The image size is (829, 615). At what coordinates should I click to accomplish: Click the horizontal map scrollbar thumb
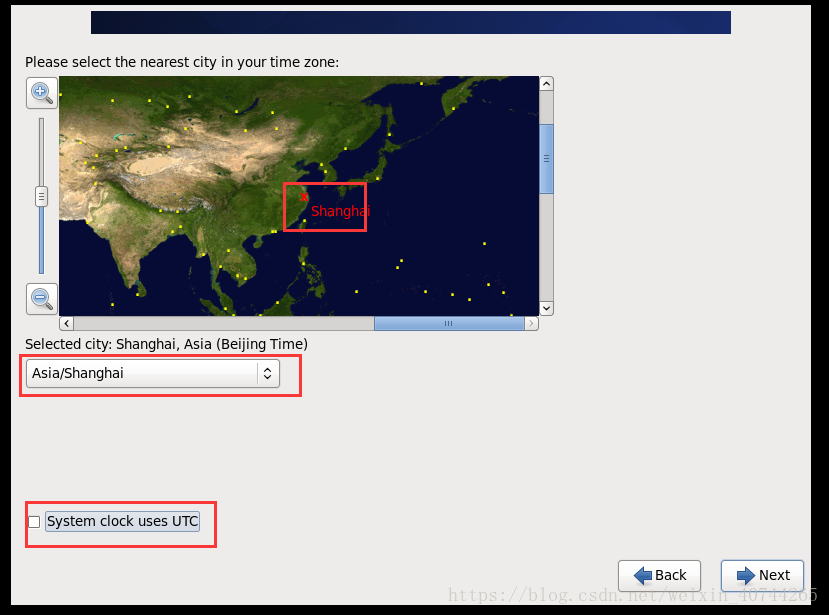(x=449, y=323)
